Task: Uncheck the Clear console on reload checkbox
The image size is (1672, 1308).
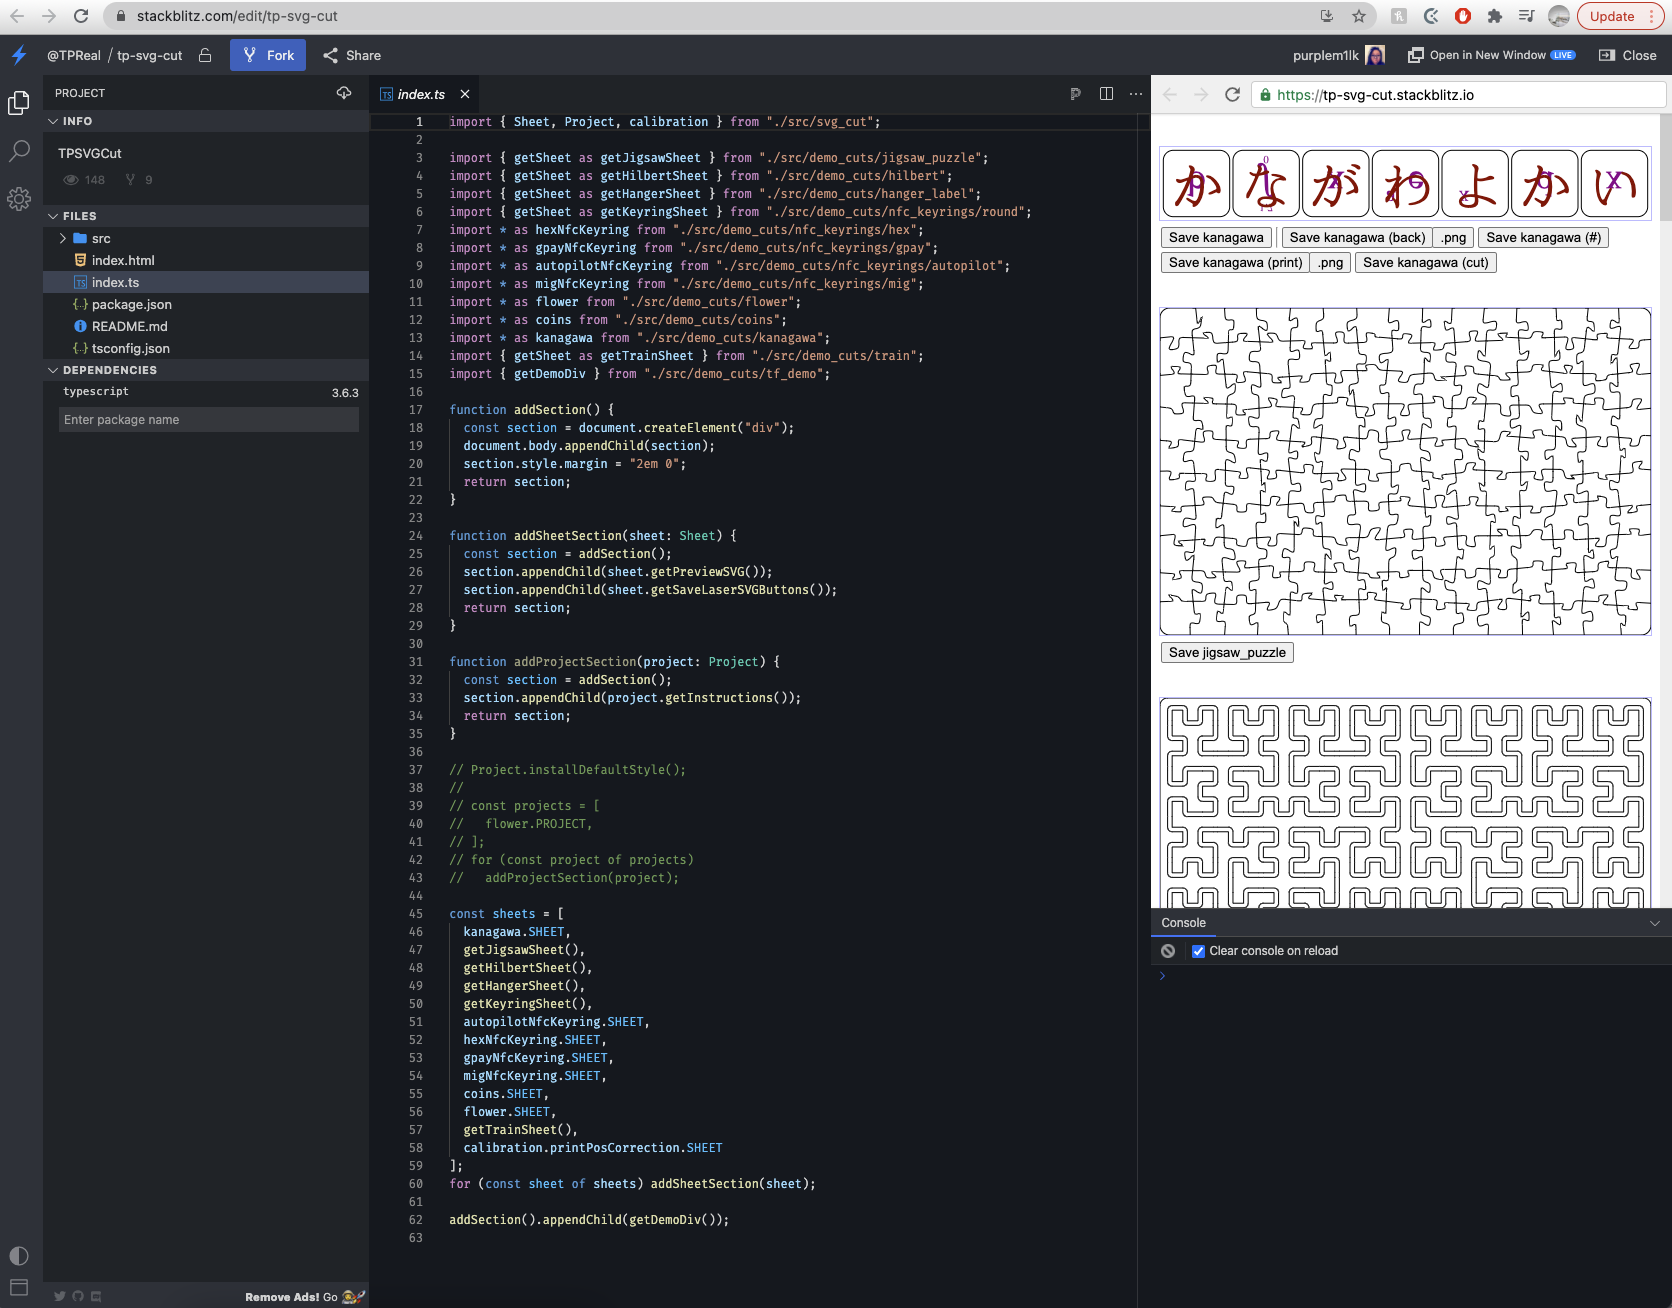Action: (x=1198, y=950)
